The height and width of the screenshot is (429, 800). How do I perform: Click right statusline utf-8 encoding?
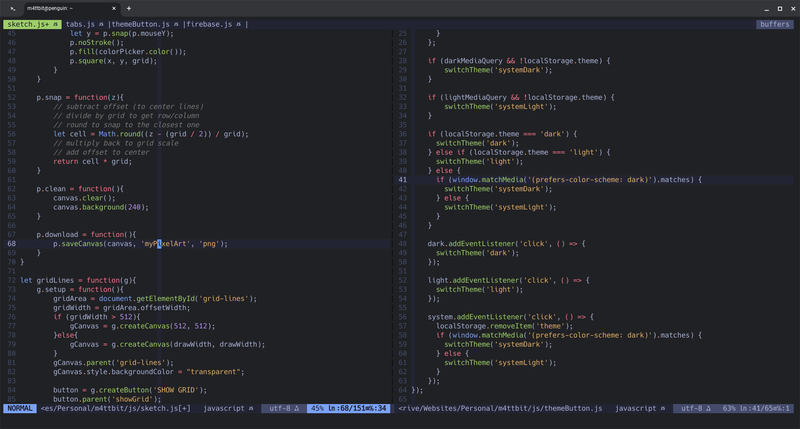(x=691, y=408)
